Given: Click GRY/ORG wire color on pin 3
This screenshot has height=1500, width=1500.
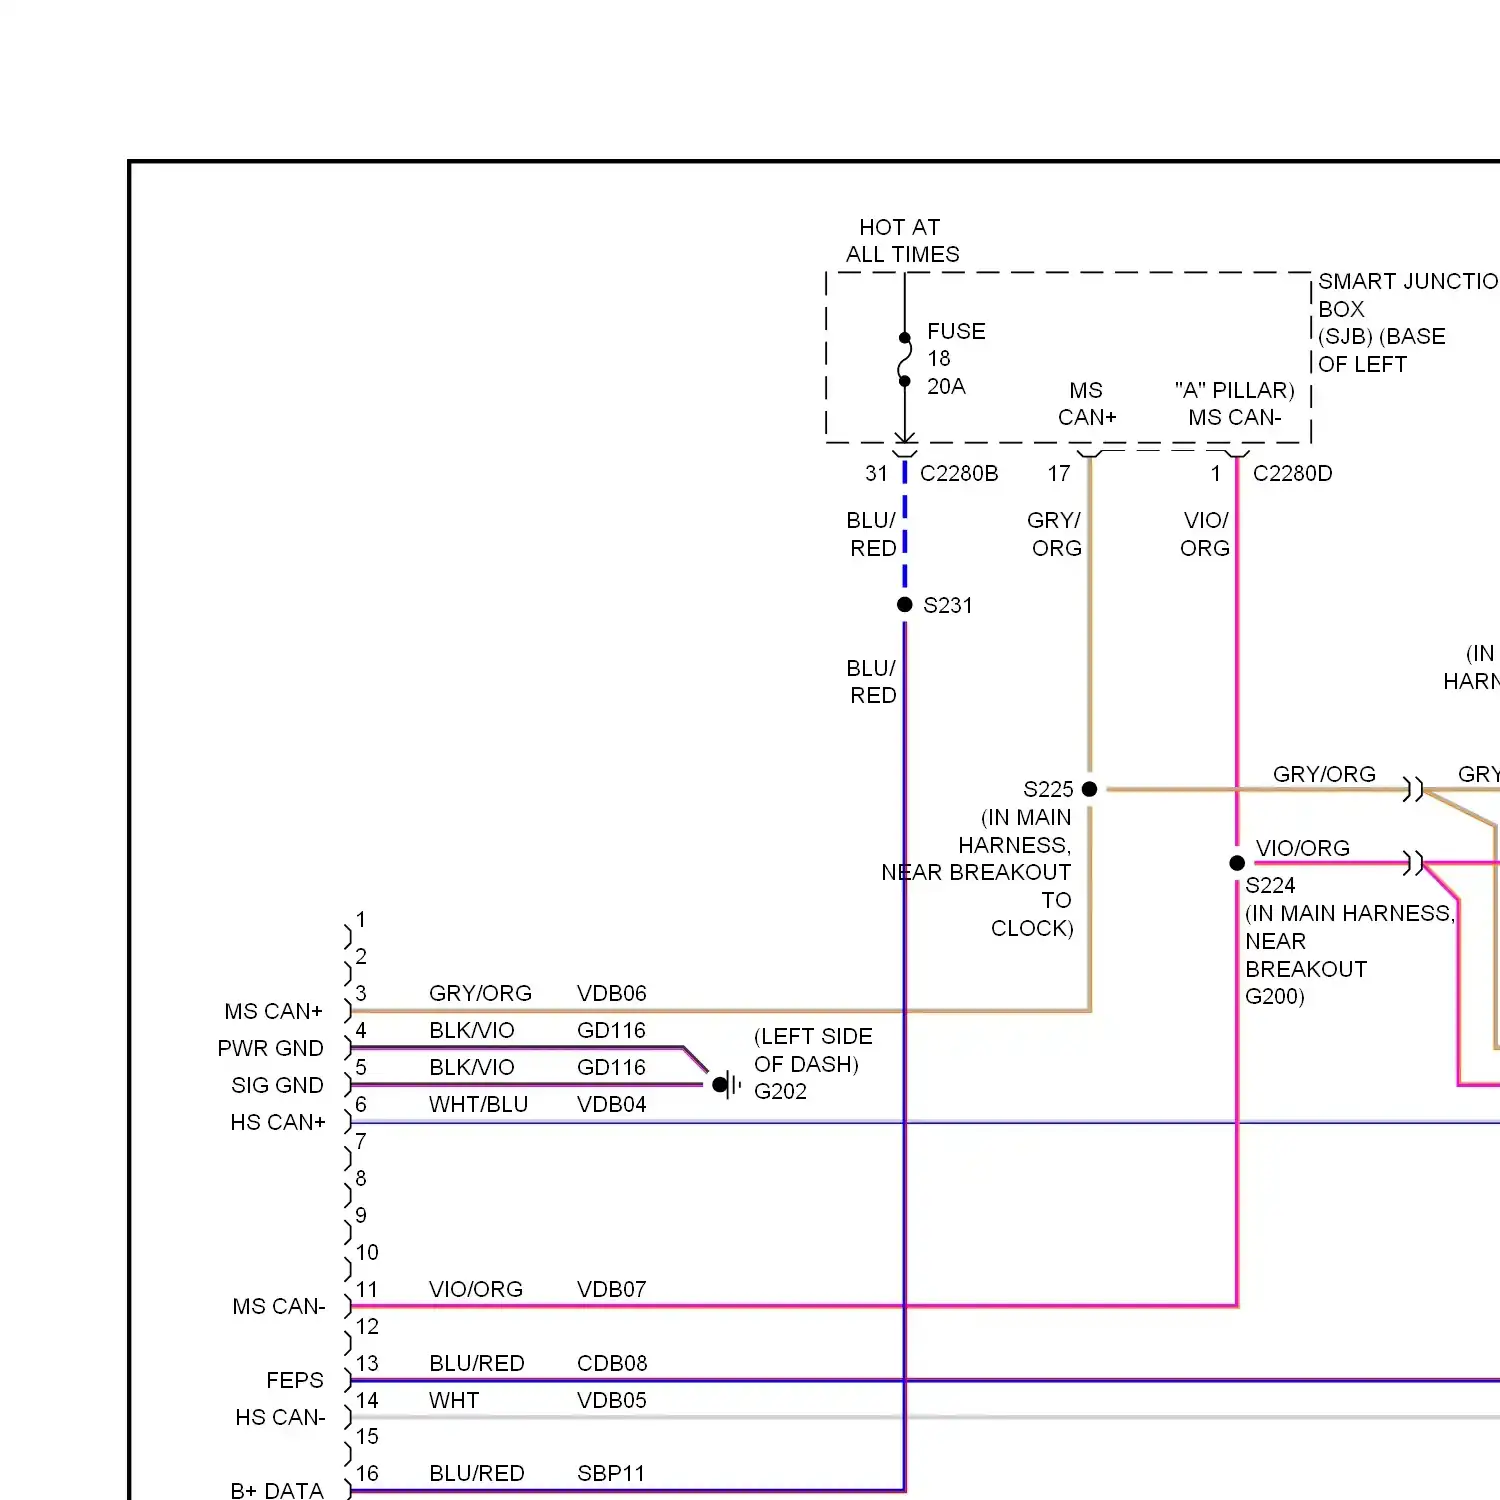Looking at the screenshot, I should (x=480, y=993).
